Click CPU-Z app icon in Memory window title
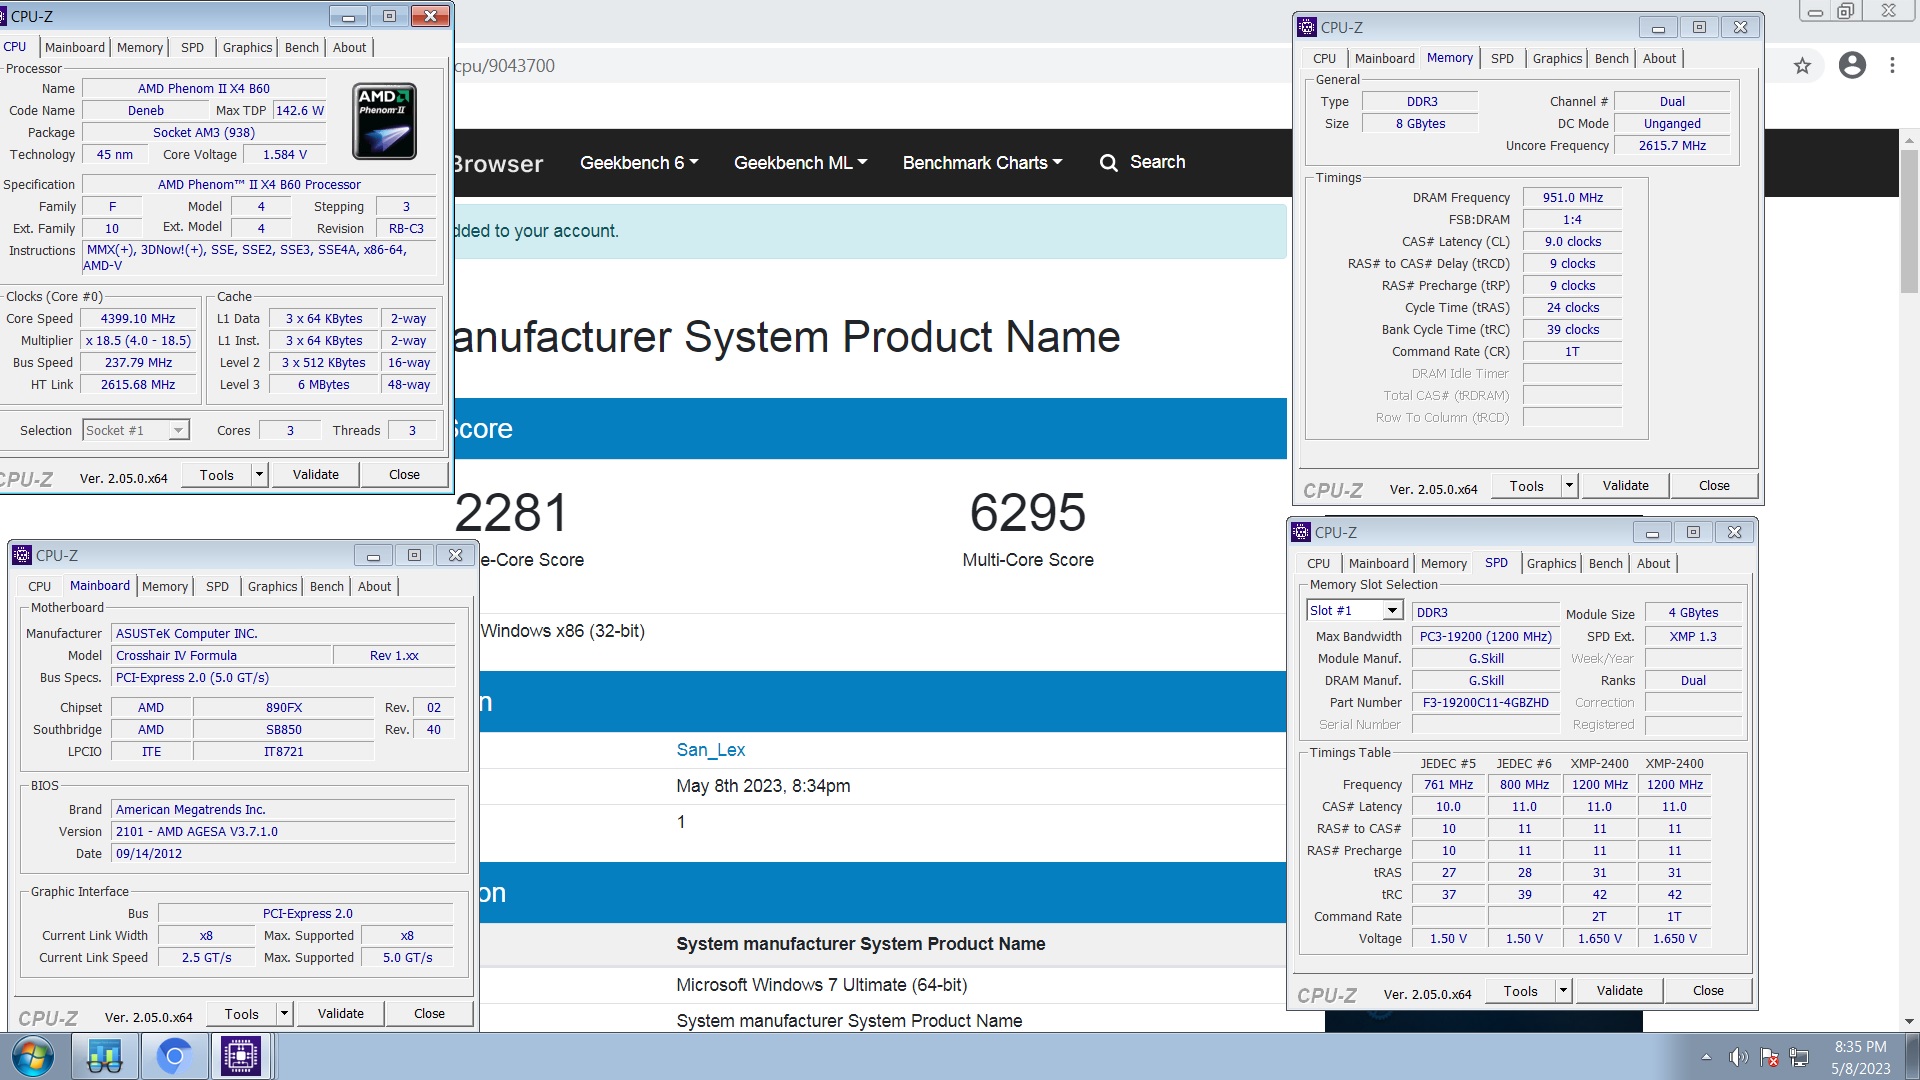This screenshot has height=1080, width=1920. coord(1307,27)
